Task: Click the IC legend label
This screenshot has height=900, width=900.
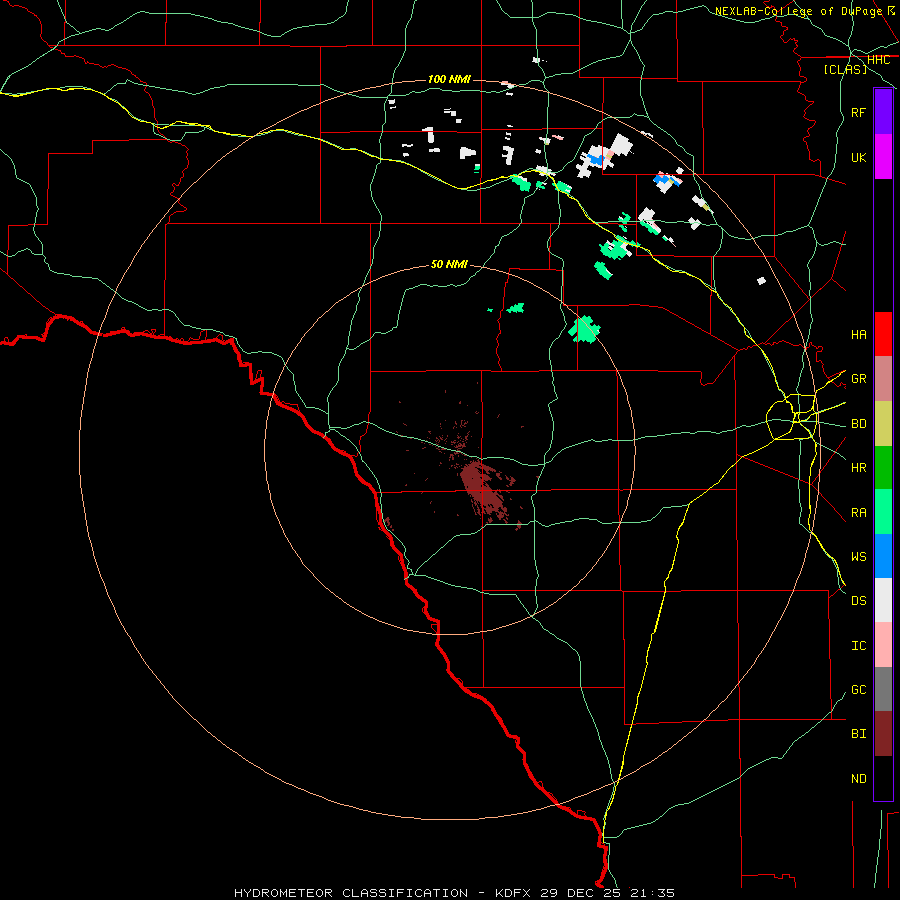Action: point(858,646)
